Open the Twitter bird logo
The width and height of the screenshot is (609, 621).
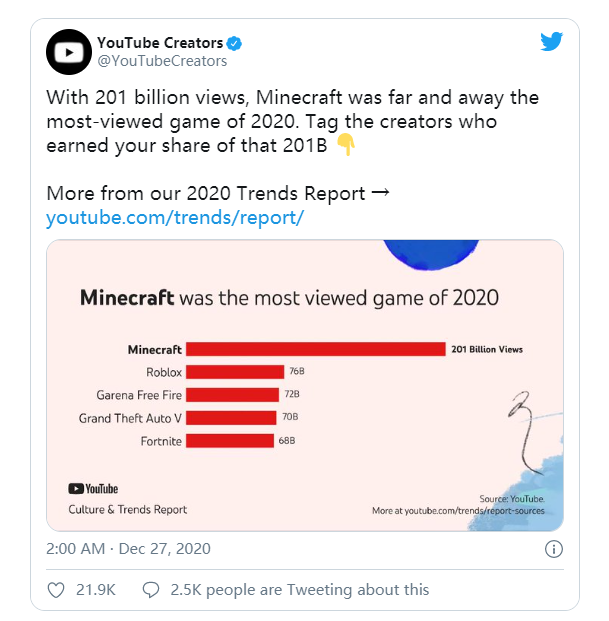coord(552,42)
